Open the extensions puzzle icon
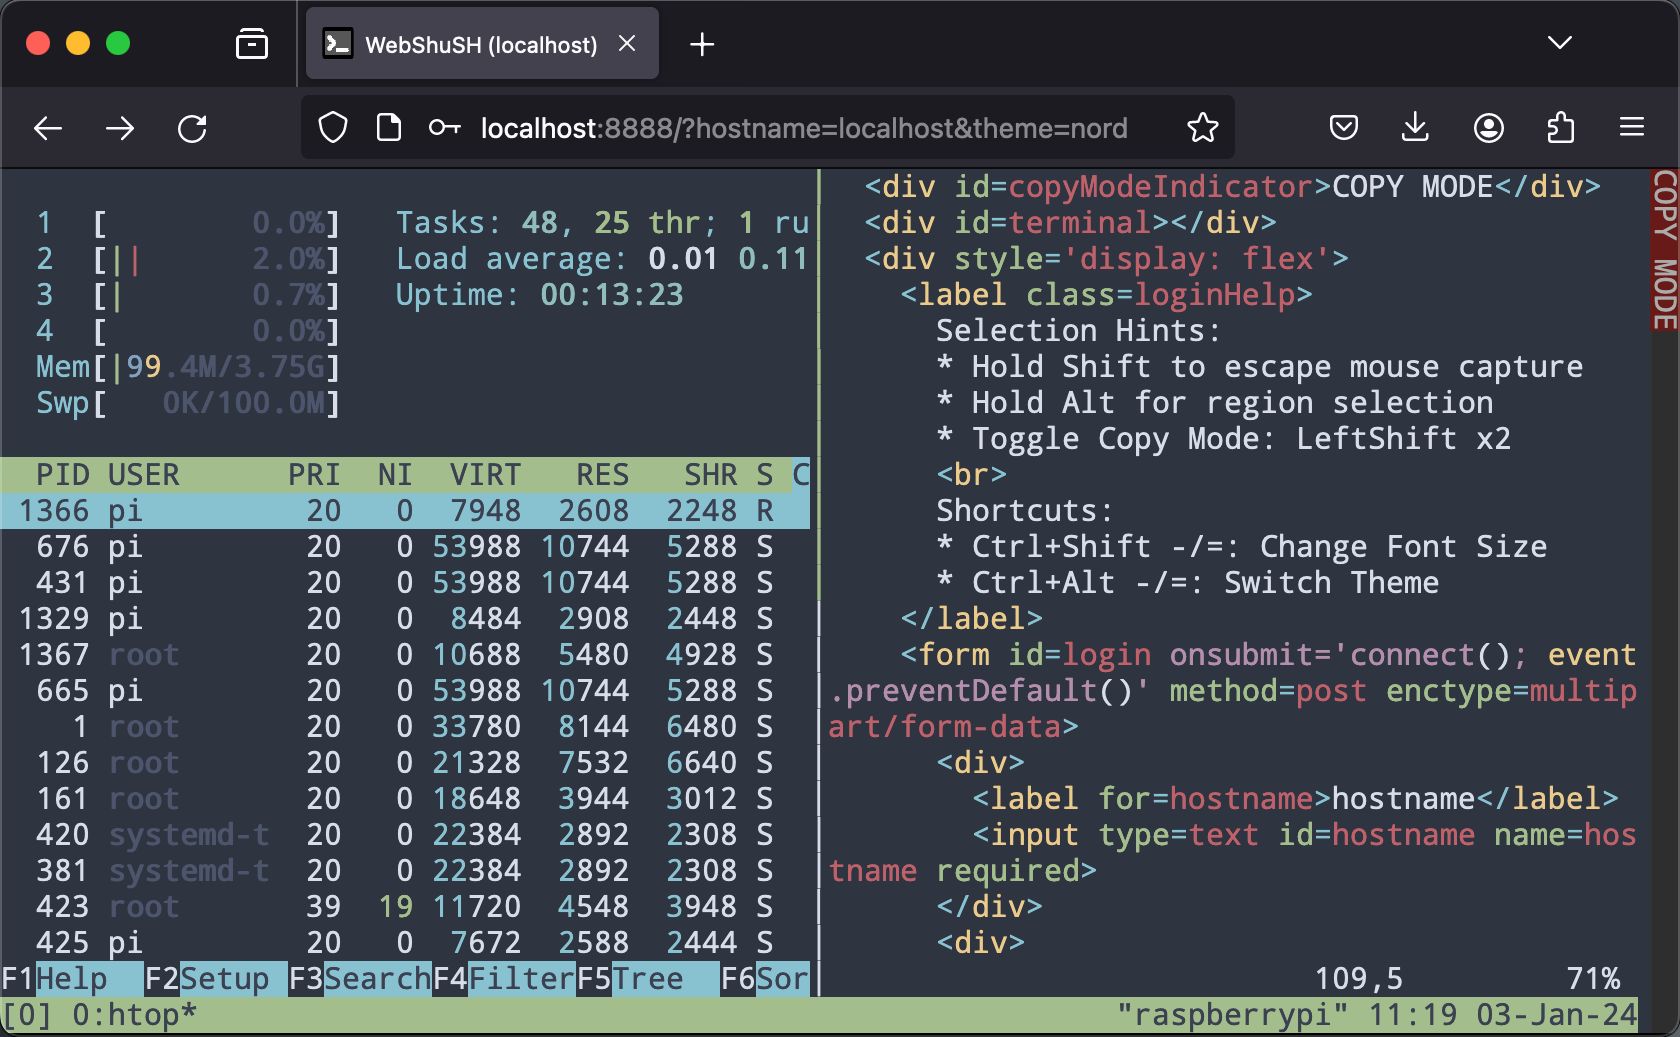Image resolution: width=1680 pixels, height=1037 pixels. click(x=1560, y=128)
